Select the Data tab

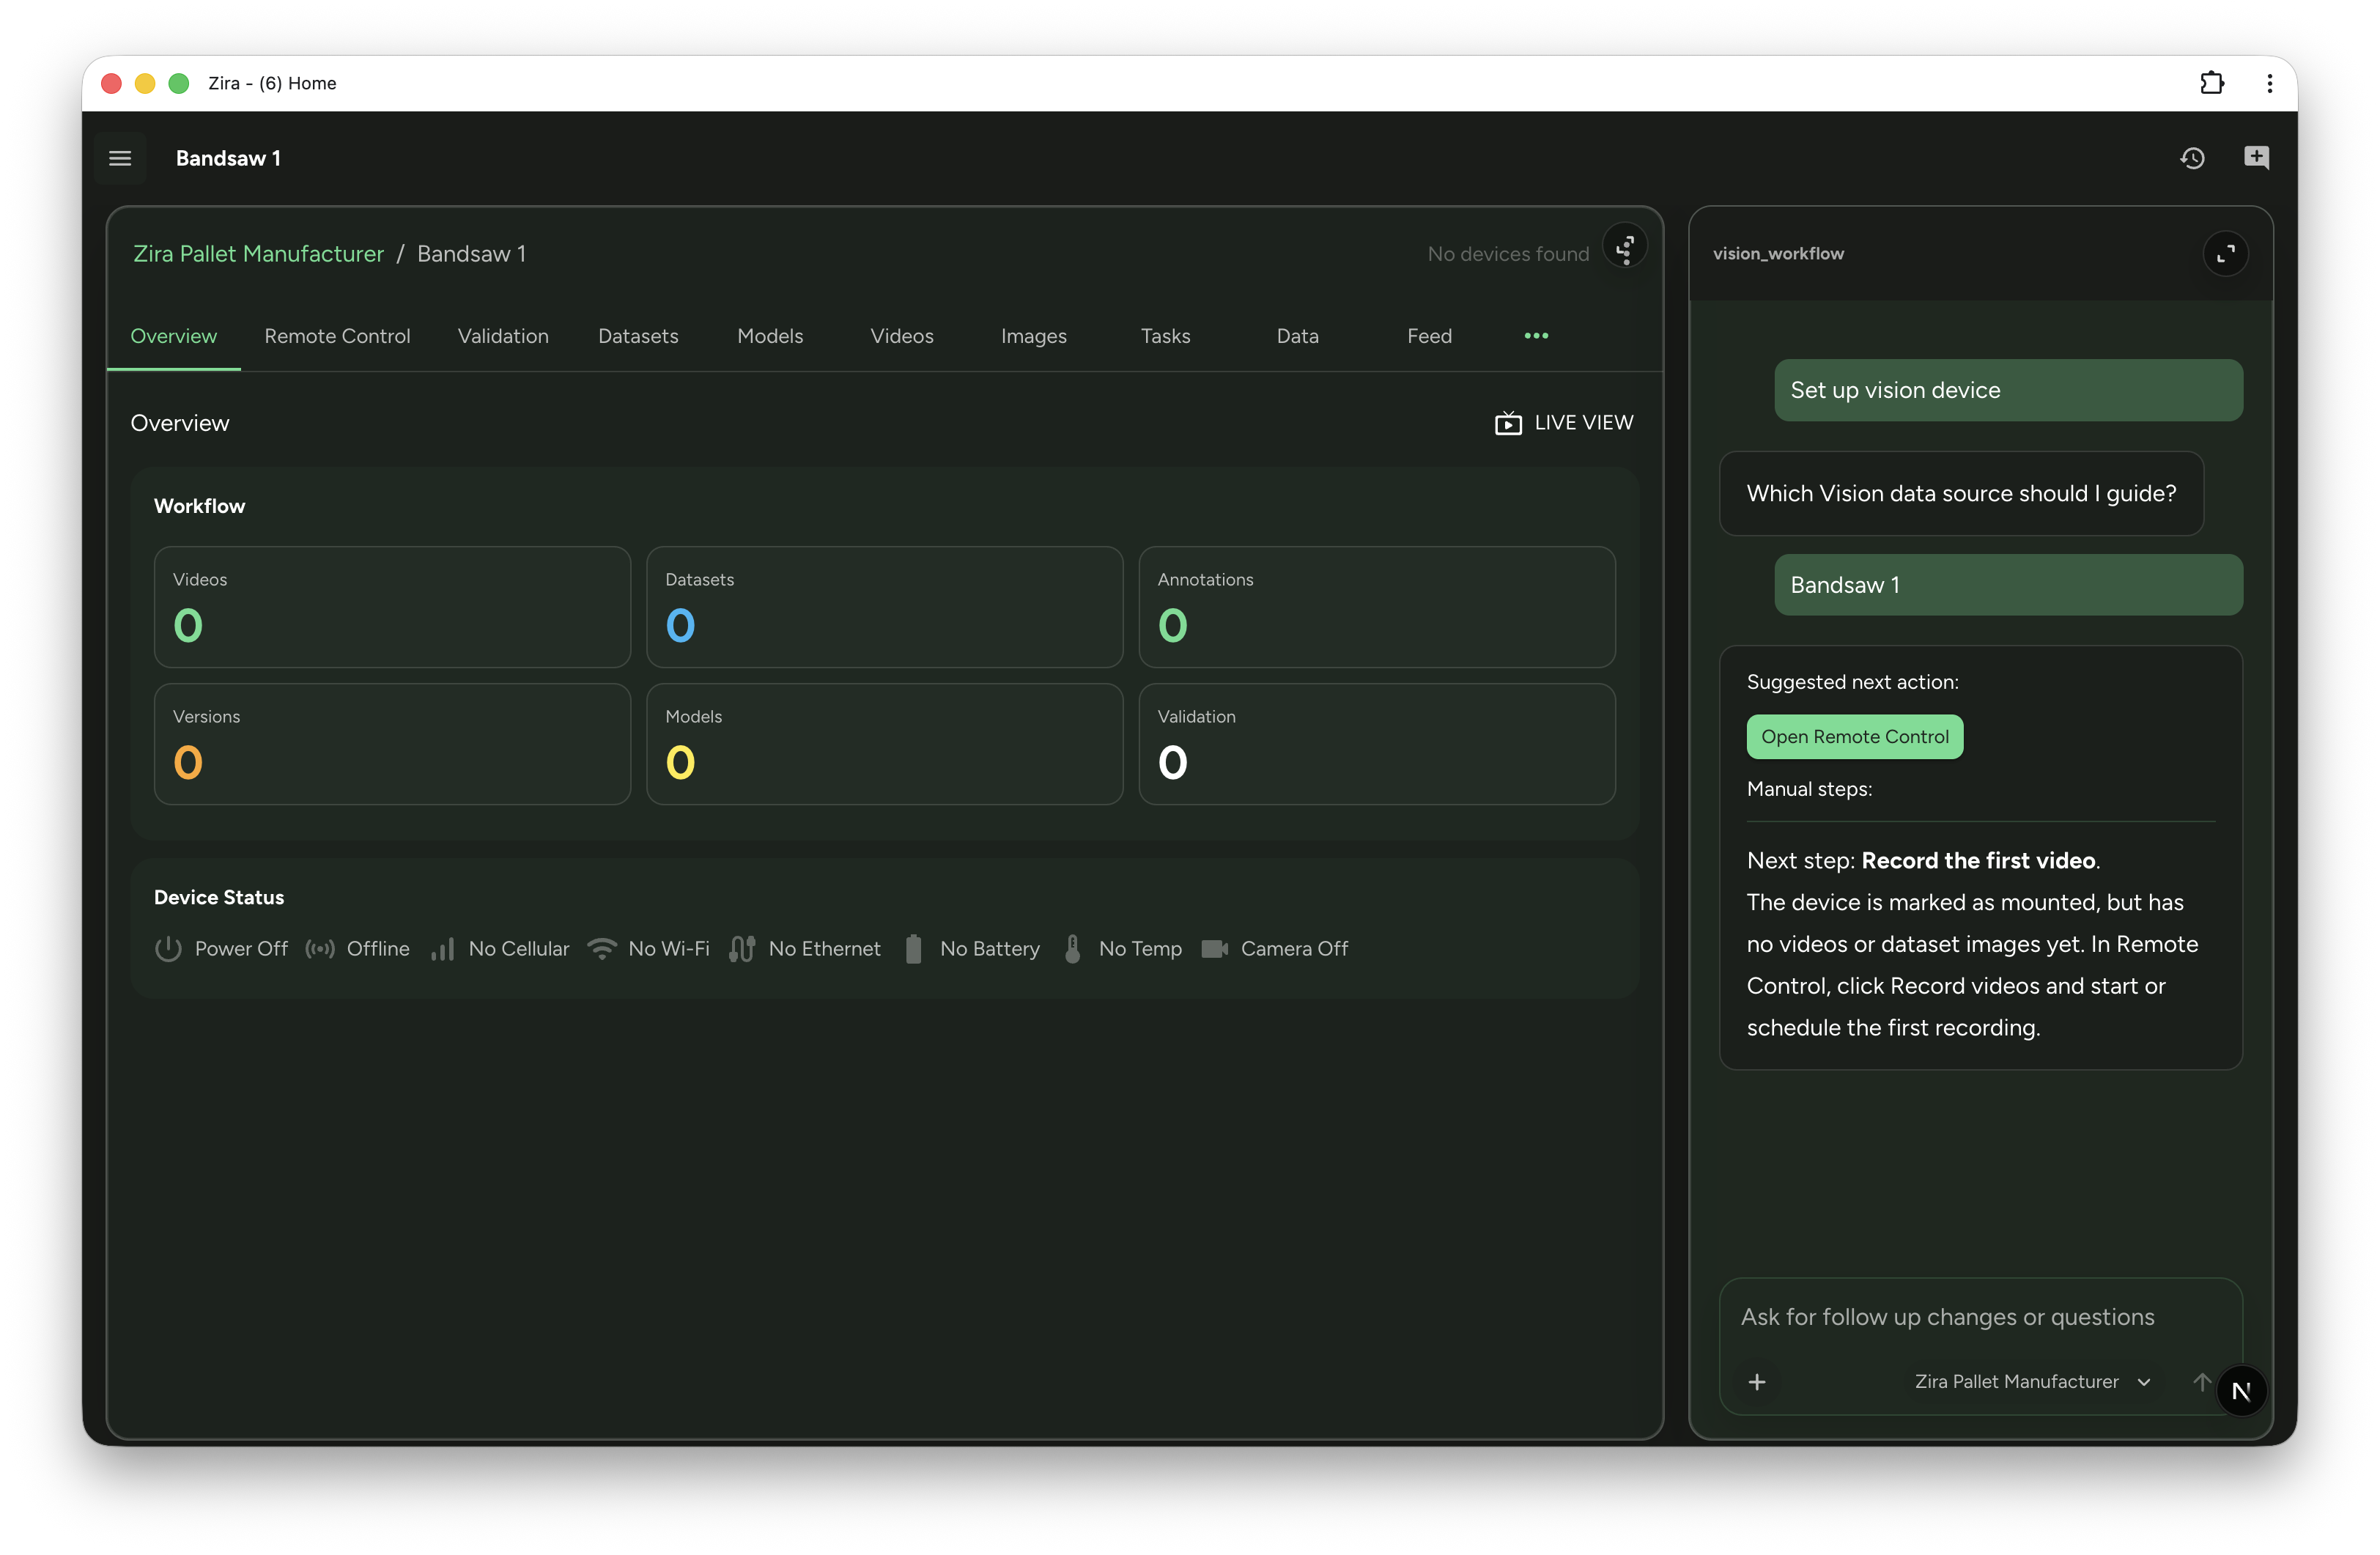[1298, 336]
